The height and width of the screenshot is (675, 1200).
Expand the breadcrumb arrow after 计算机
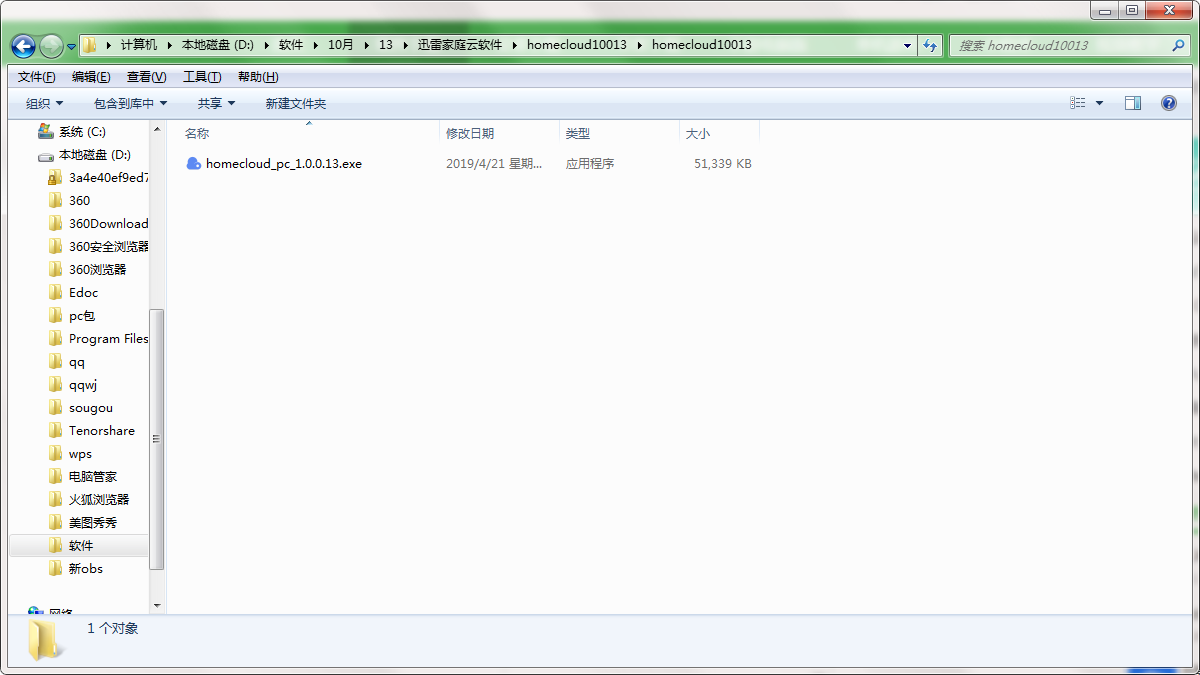pyautogui.click(x=169, y=45)
